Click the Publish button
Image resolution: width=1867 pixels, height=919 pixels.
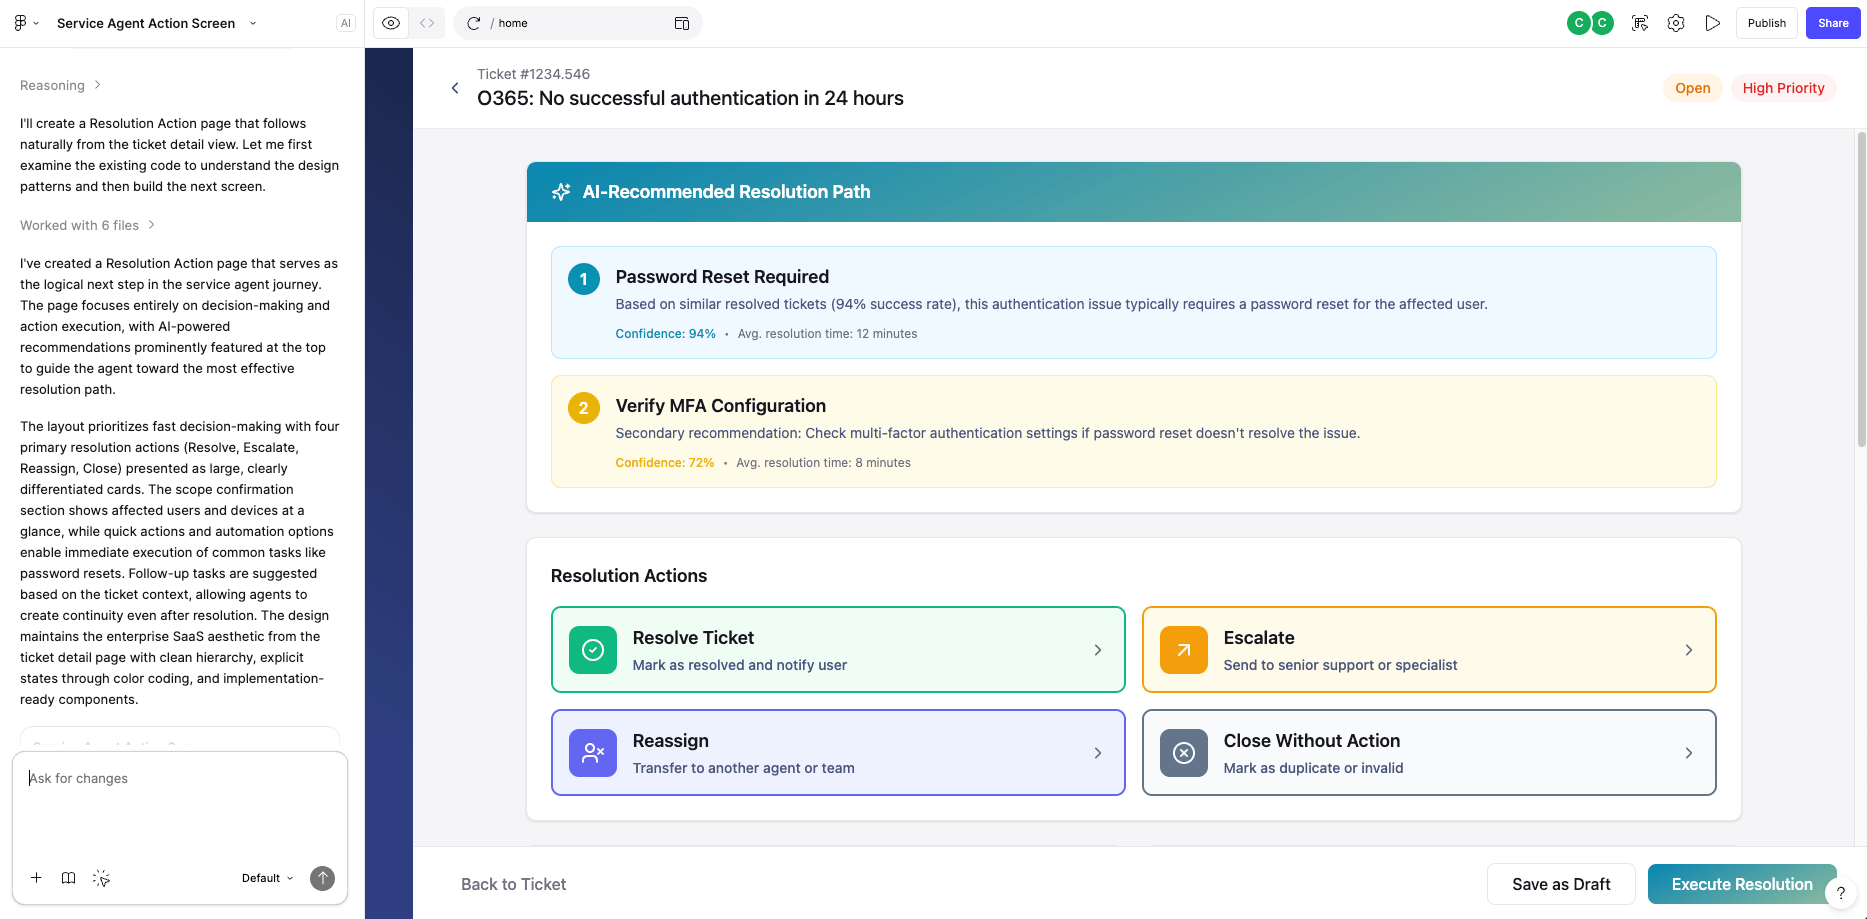point(1766,22)
